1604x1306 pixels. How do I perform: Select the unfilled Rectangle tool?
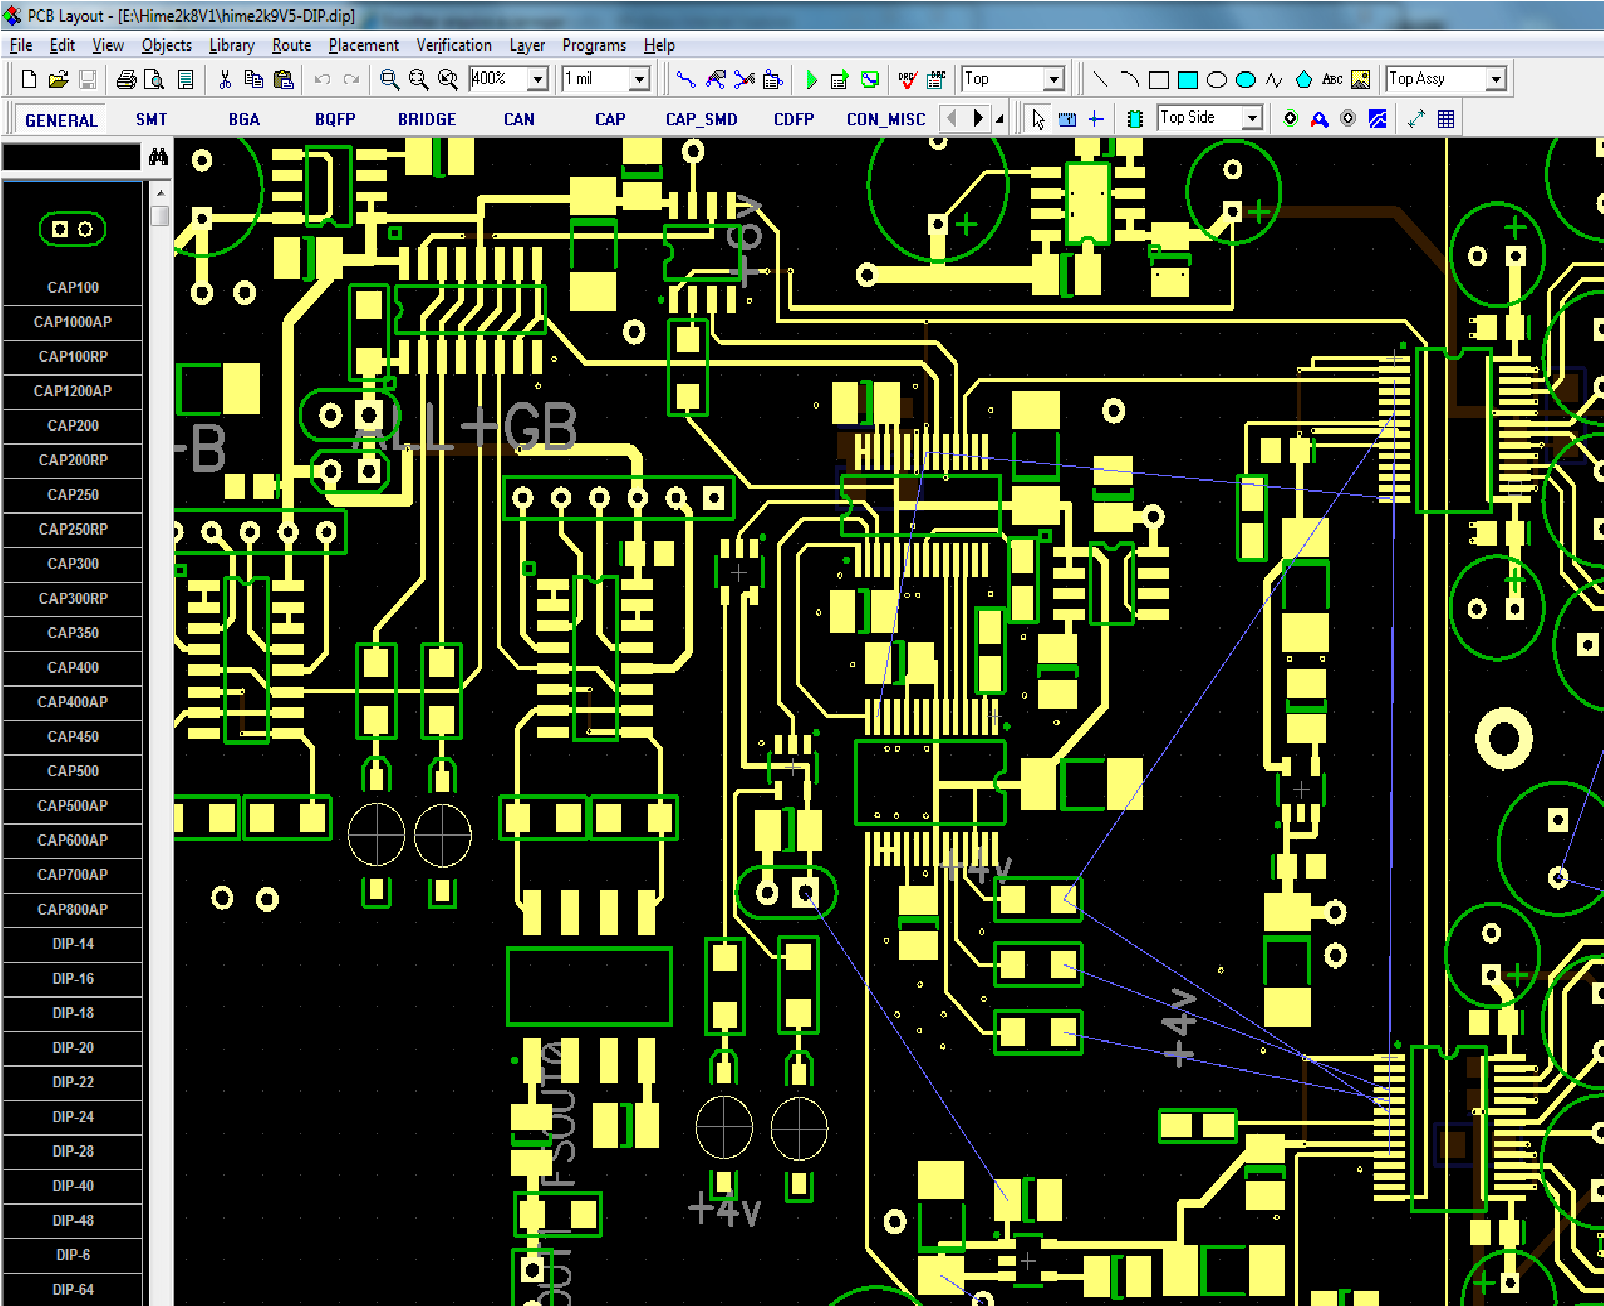point(1159,79)
